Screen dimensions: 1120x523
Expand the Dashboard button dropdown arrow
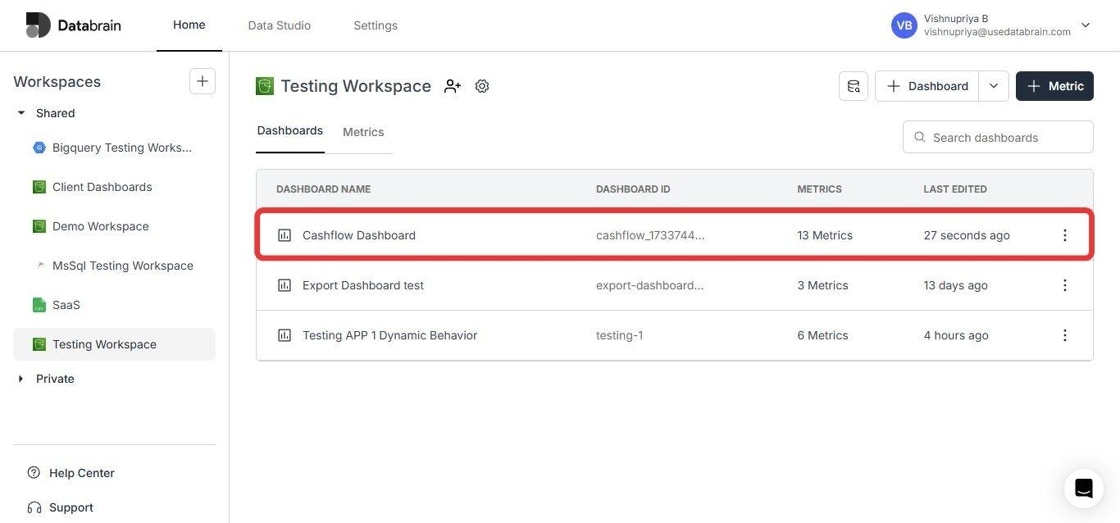click(994, 86)
